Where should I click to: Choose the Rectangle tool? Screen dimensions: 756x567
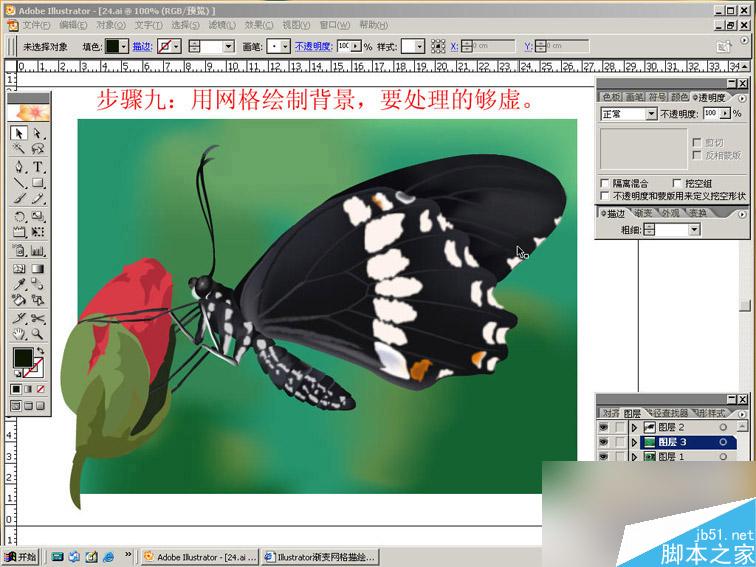click(38, 182)
